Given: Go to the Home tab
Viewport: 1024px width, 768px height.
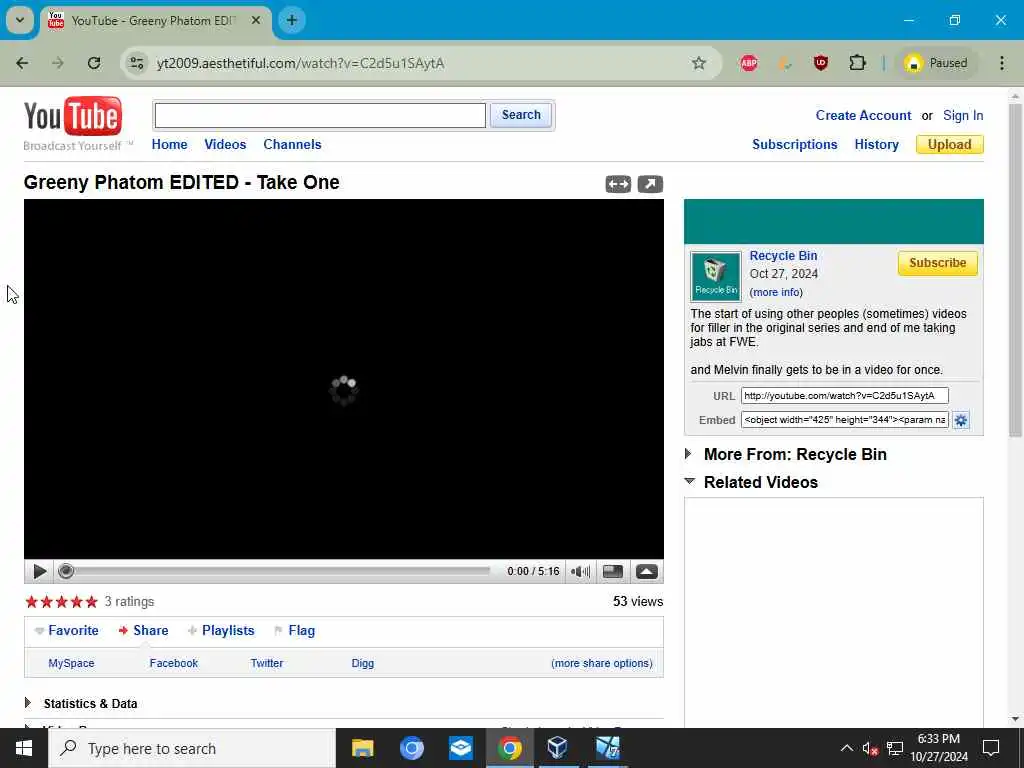Looking at the screenshot, I should [x=169, y=144].
